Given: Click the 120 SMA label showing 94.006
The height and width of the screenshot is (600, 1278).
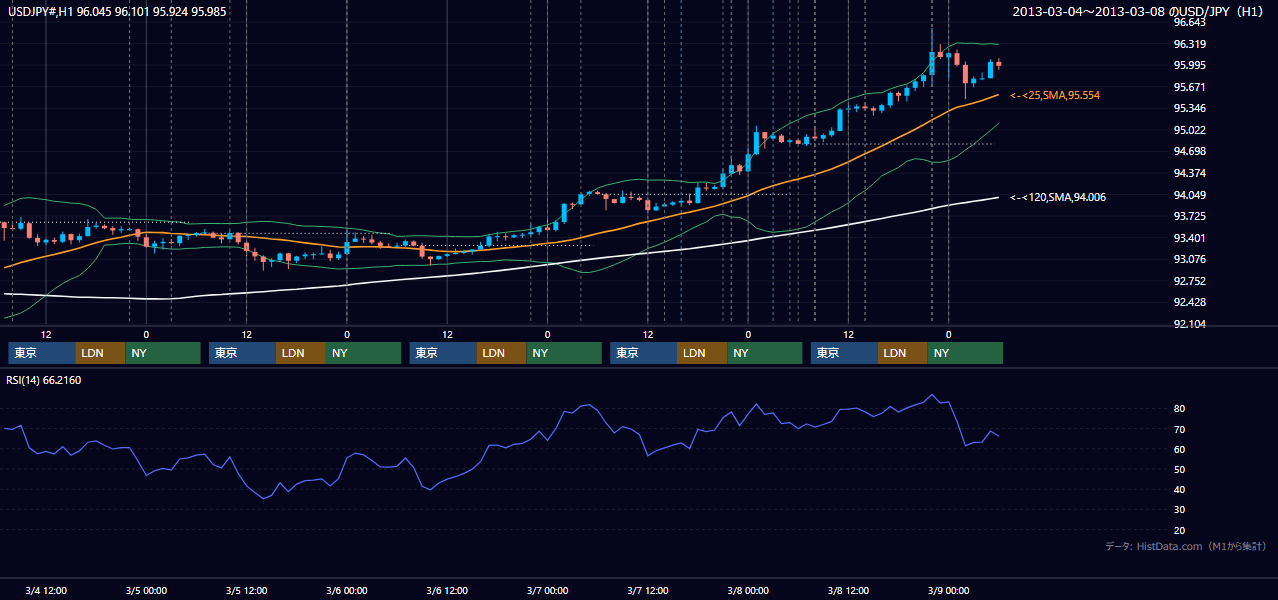Looking at the screenshot, I should tap(1058, 198).
